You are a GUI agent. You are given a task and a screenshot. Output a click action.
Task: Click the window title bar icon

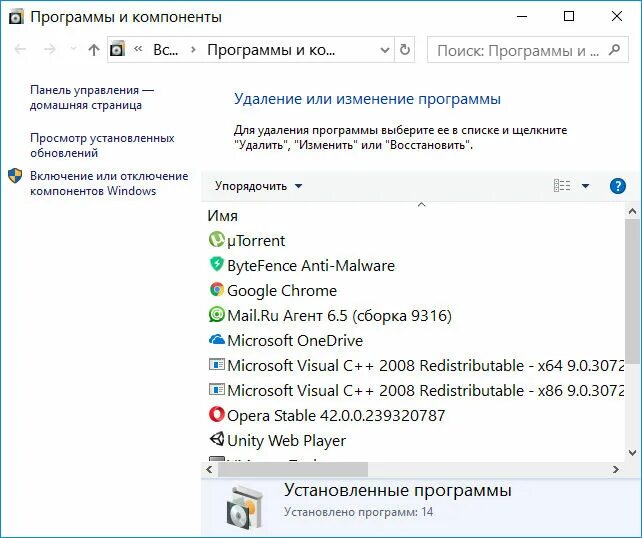[x=16, y=17]
